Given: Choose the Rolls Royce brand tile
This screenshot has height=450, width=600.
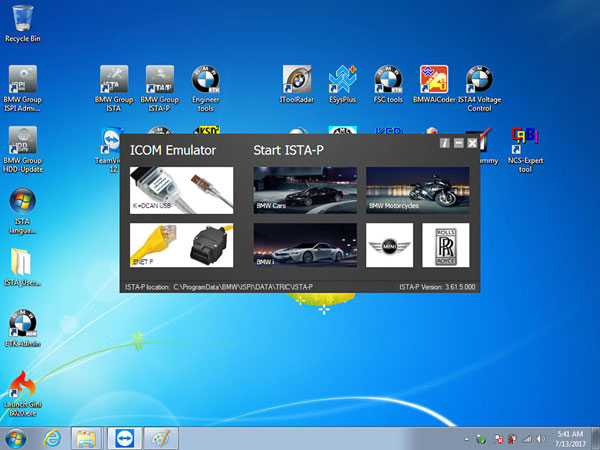Looking at the screenshot, I should tap(446, 245).
